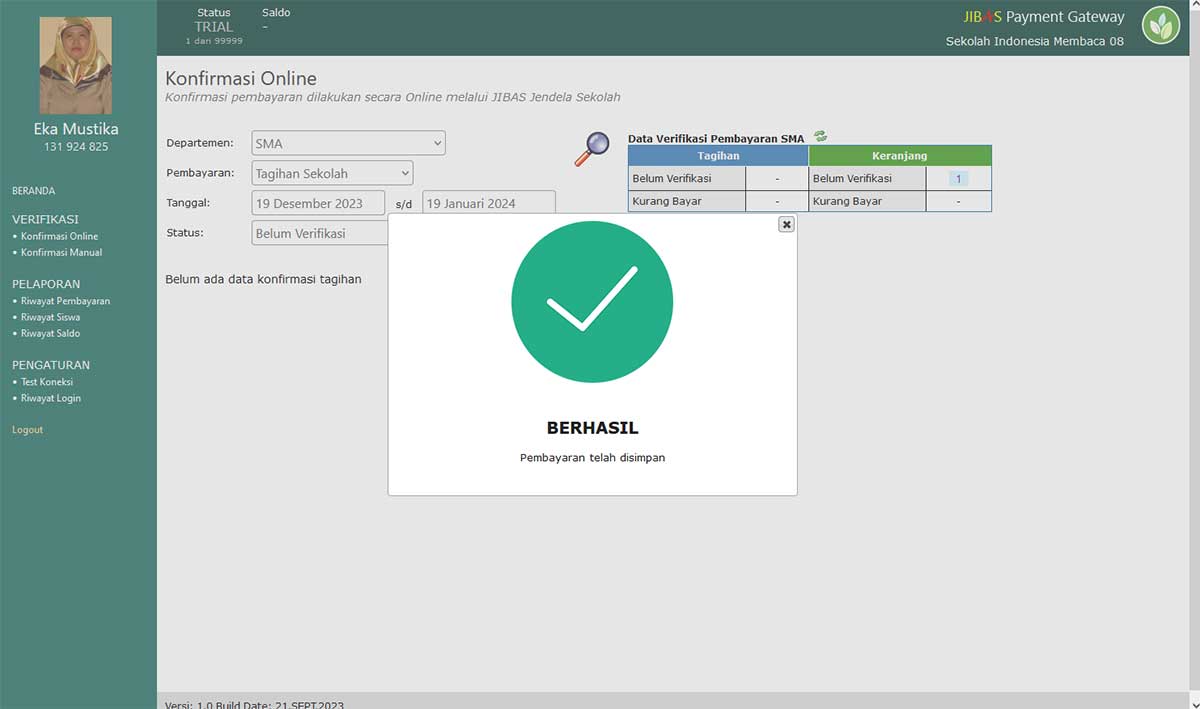Click the start date field 19 Desember 2023
This screenshot has width=1200, height=709.
click(318, 203)
